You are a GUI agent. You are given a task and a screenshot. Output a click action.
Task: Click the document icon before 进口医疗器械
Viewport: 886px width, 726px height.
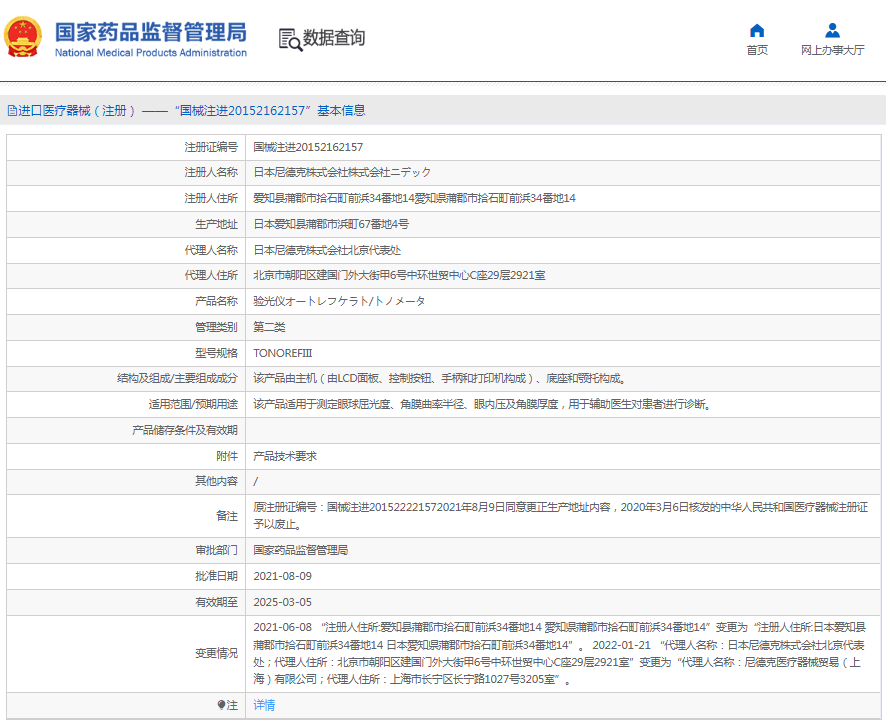[x=12, y=111]
